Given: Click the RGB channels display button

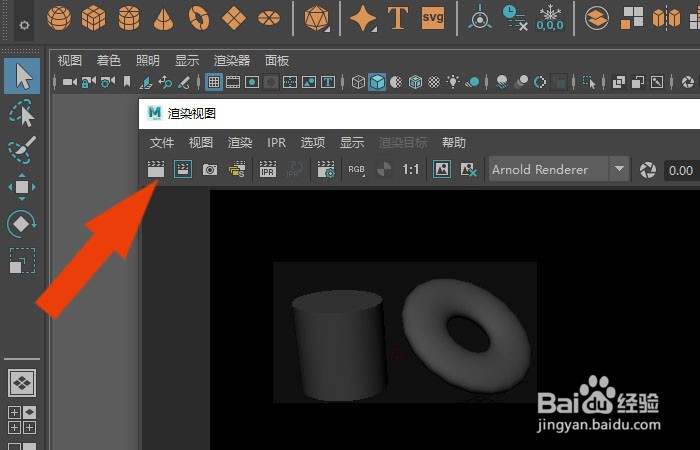Looking at the screenshot, I should (356, 170).
